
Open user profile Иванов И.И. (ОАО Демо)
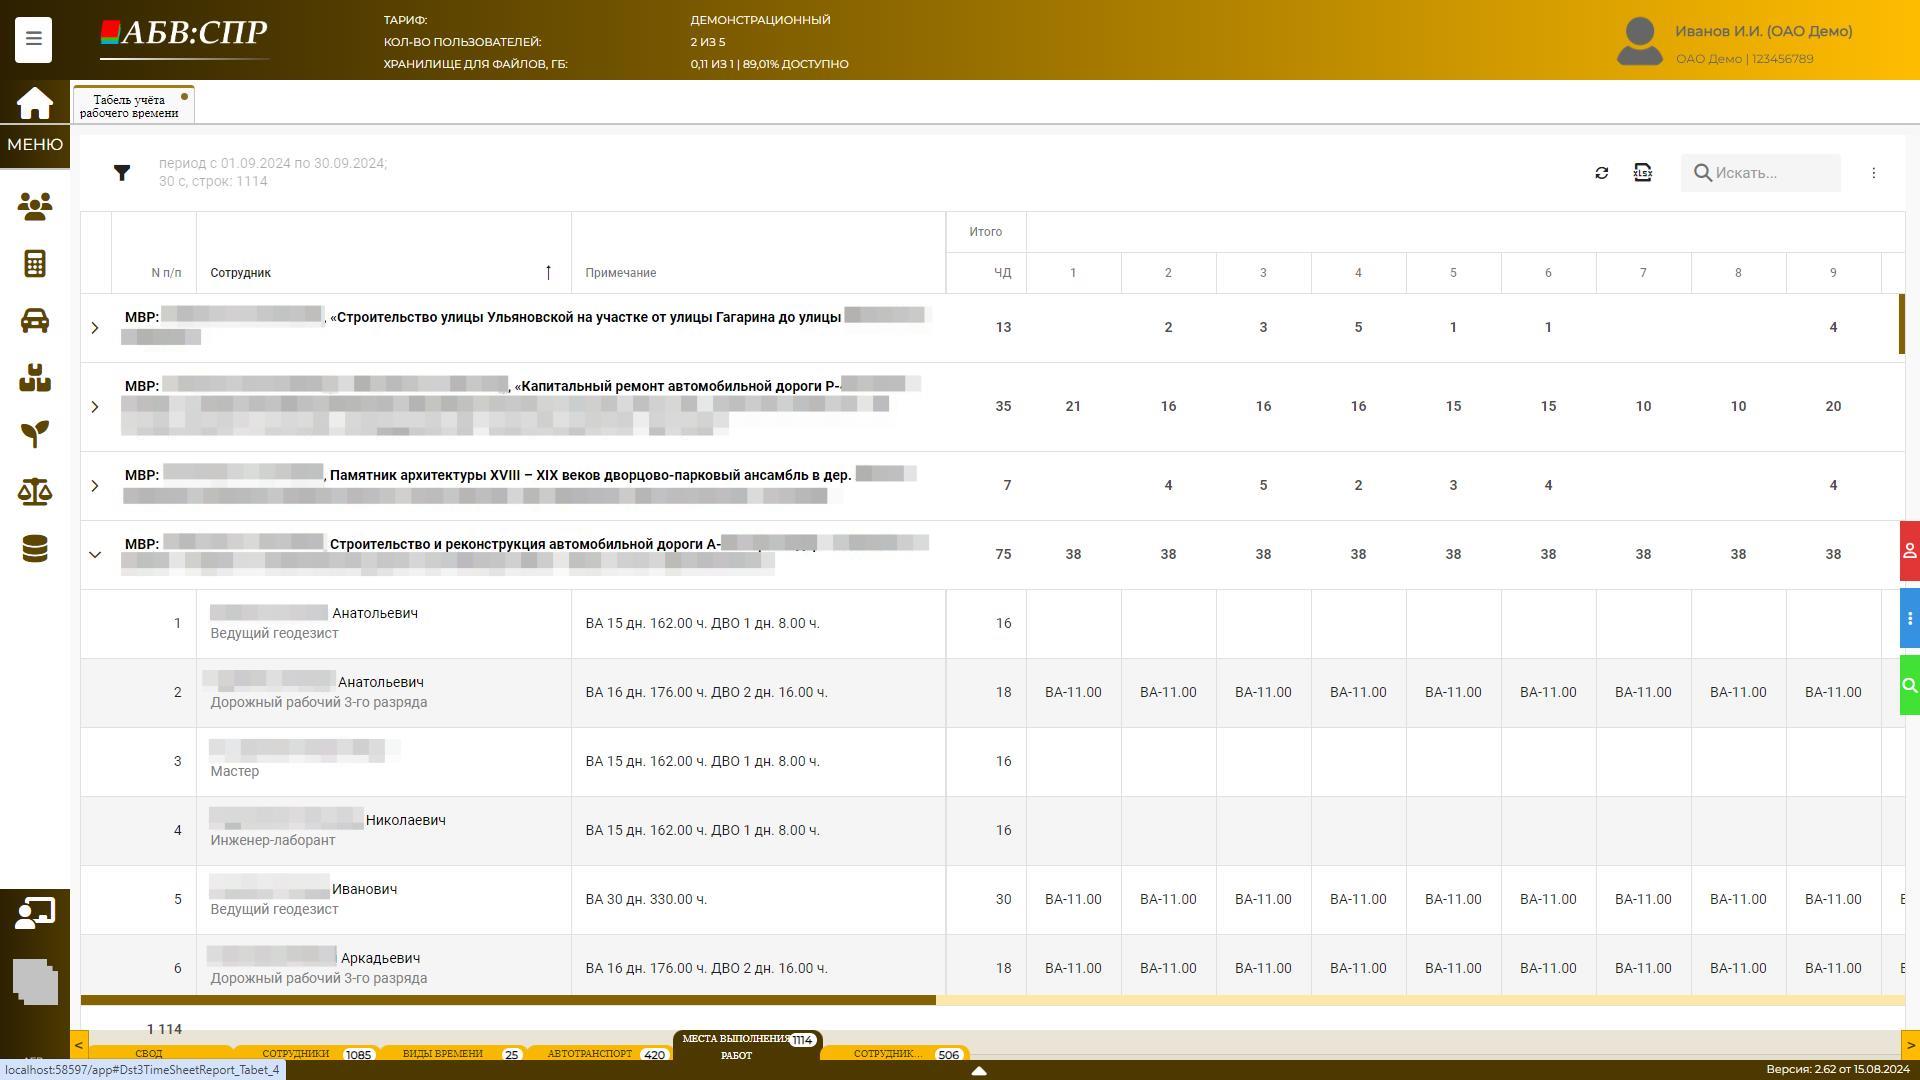point(1763,31)
